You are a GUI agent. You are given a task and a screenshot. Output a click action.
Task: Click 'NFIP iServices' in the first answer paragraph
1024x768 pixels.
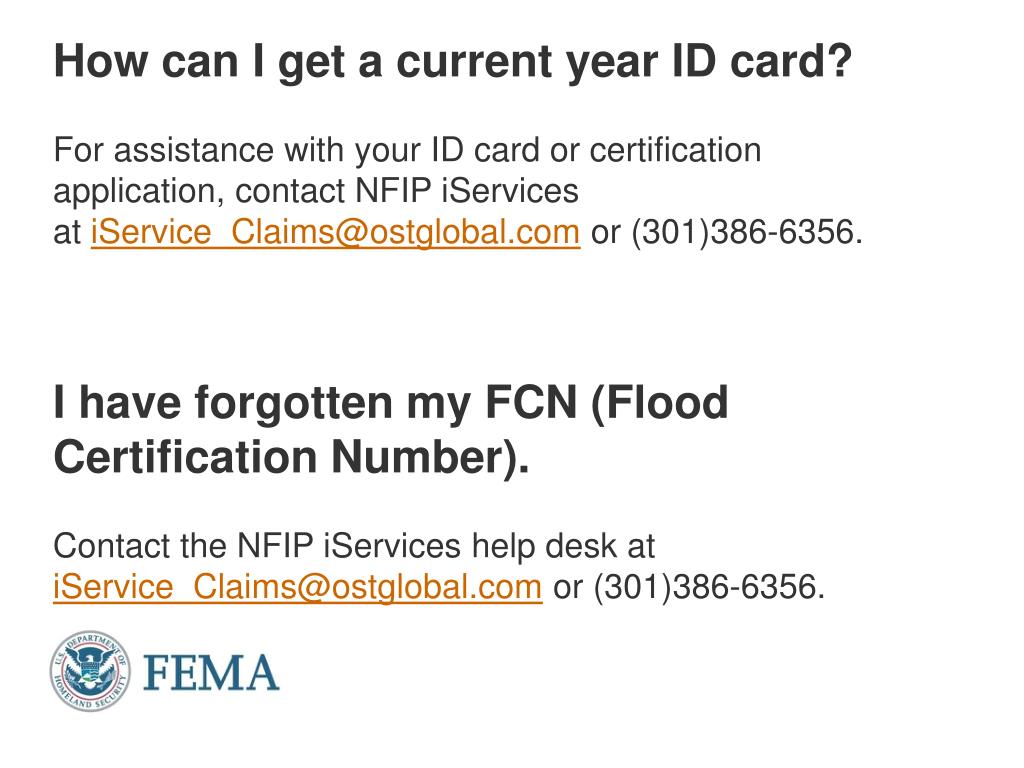coord(467,191)
